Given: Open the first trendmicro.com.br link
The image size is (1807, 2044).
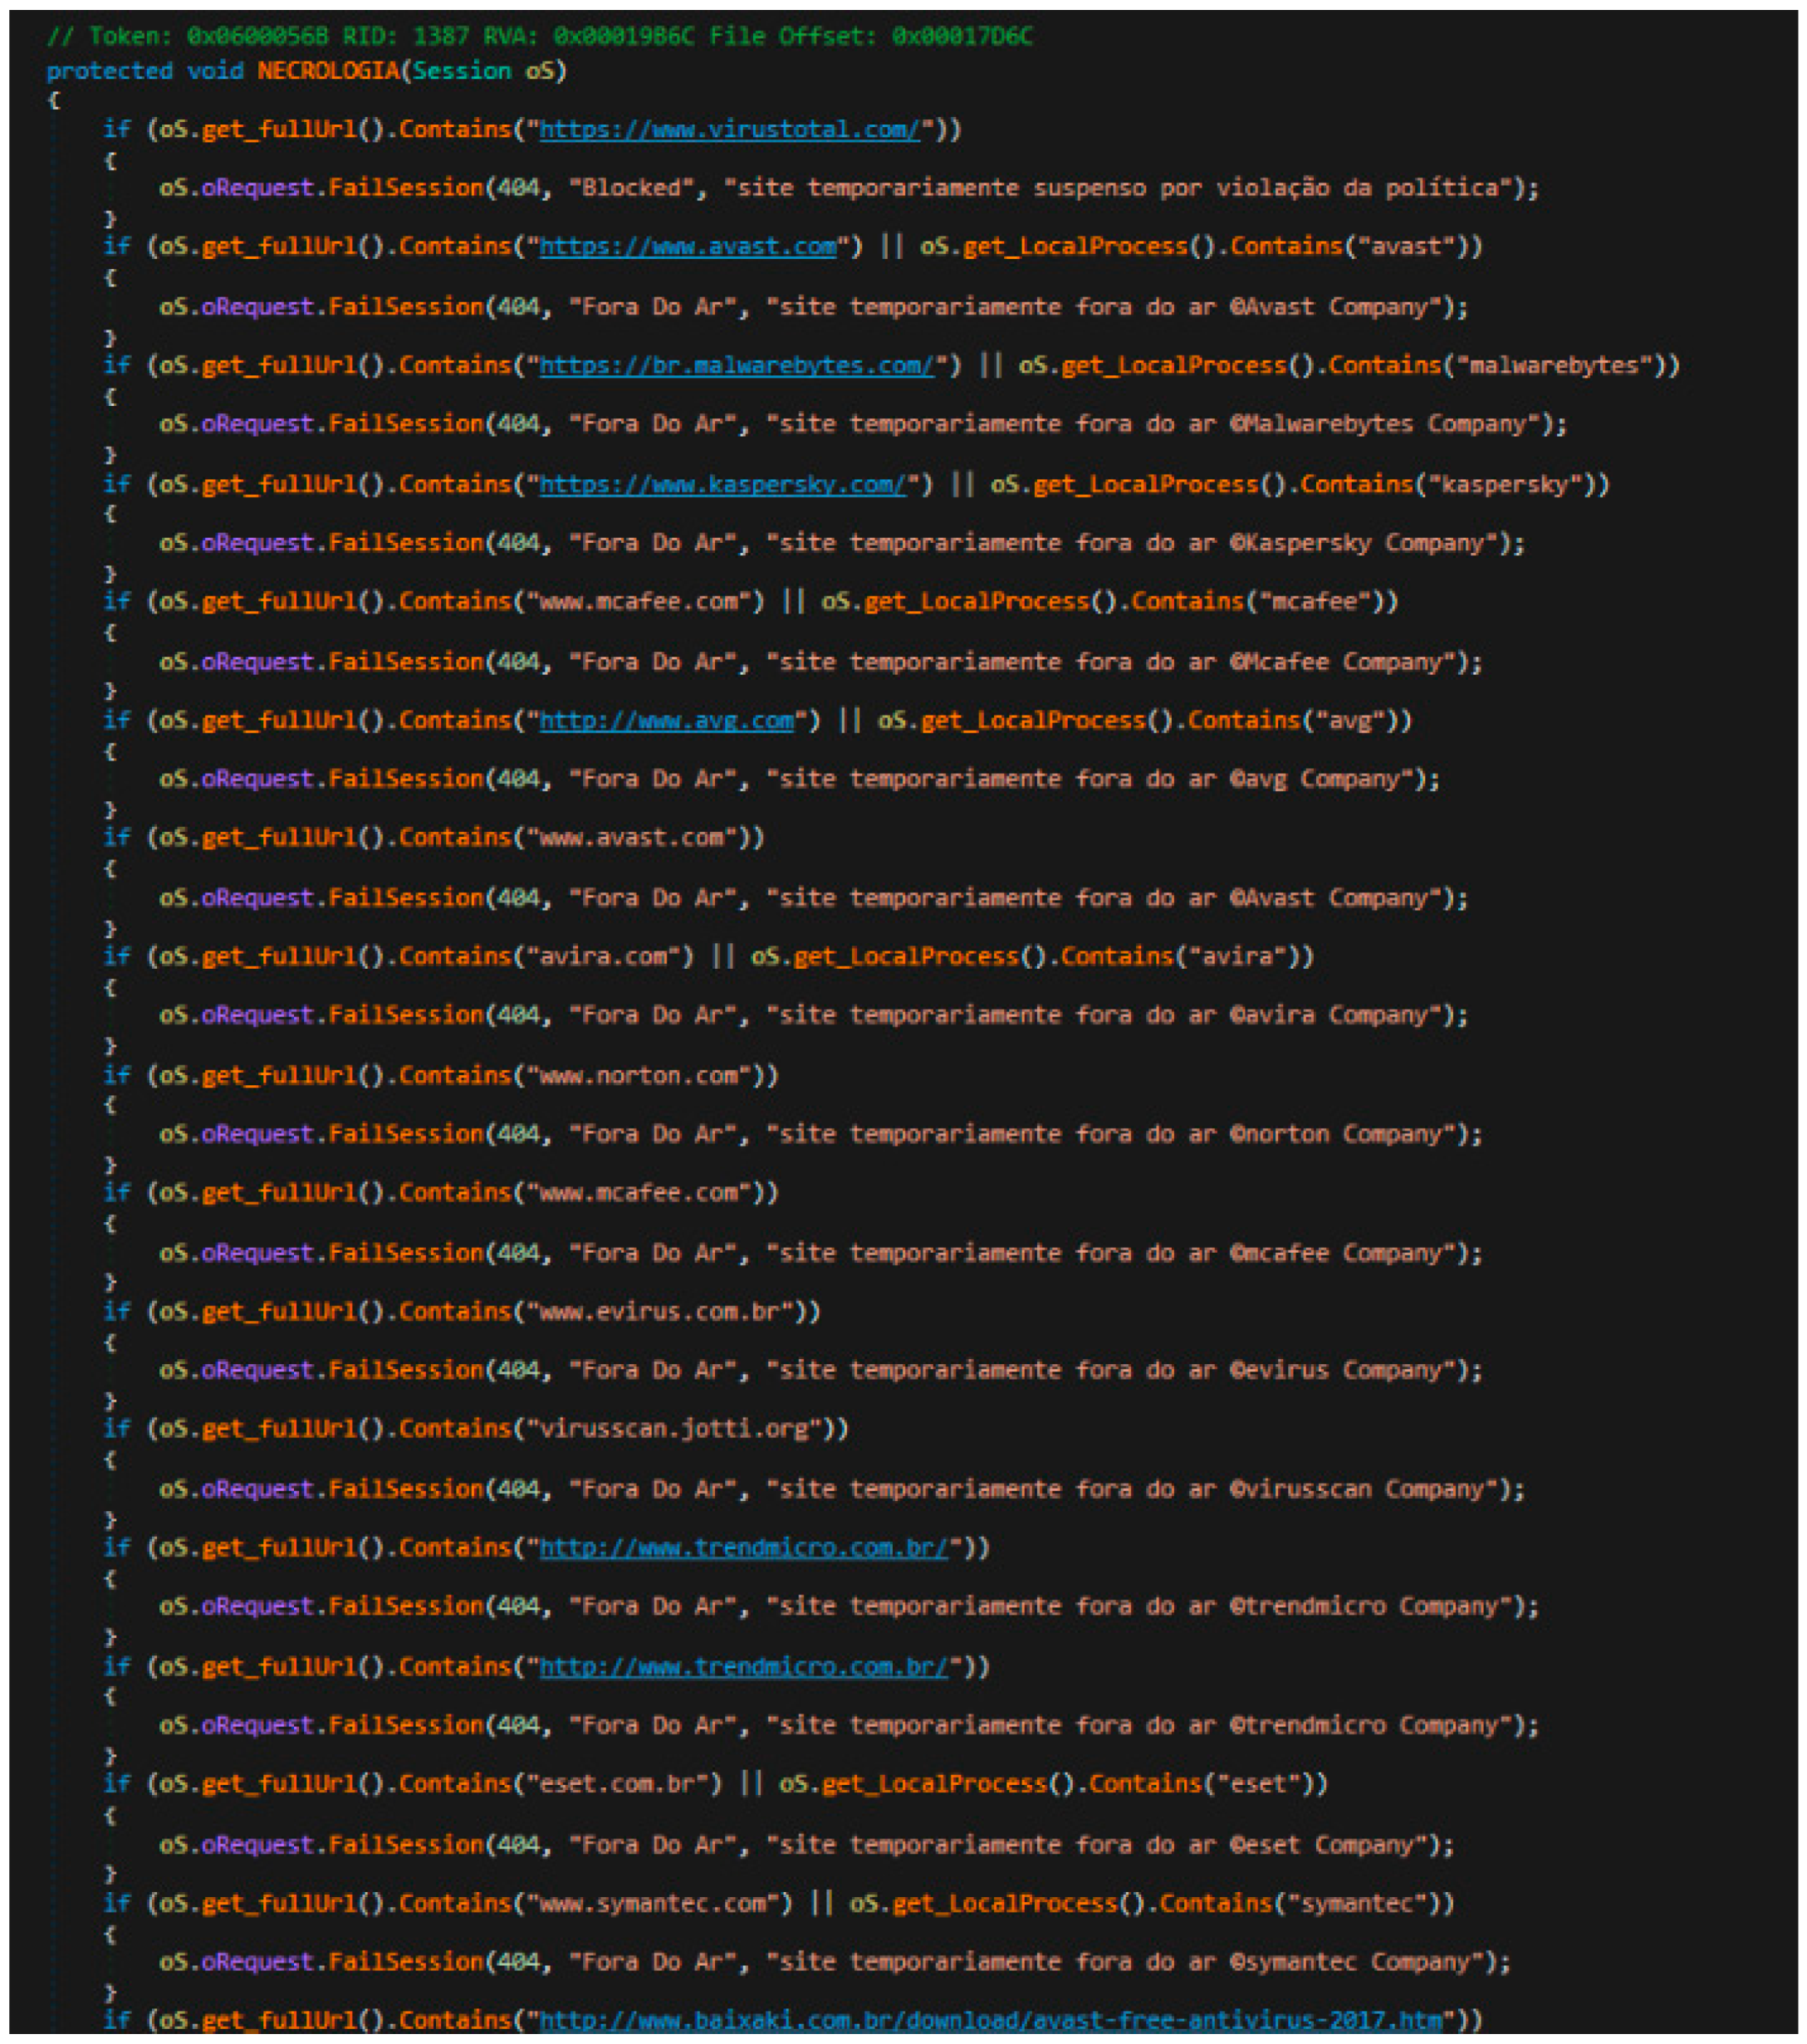Looking at the screenshot, I should 743,1548.
